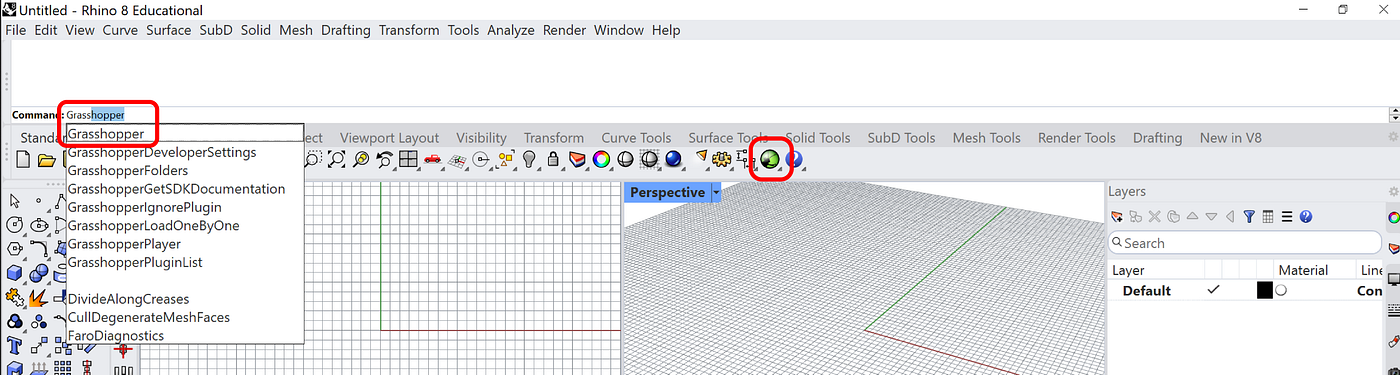Click Move layer down triangle icon

[1211, 216]
